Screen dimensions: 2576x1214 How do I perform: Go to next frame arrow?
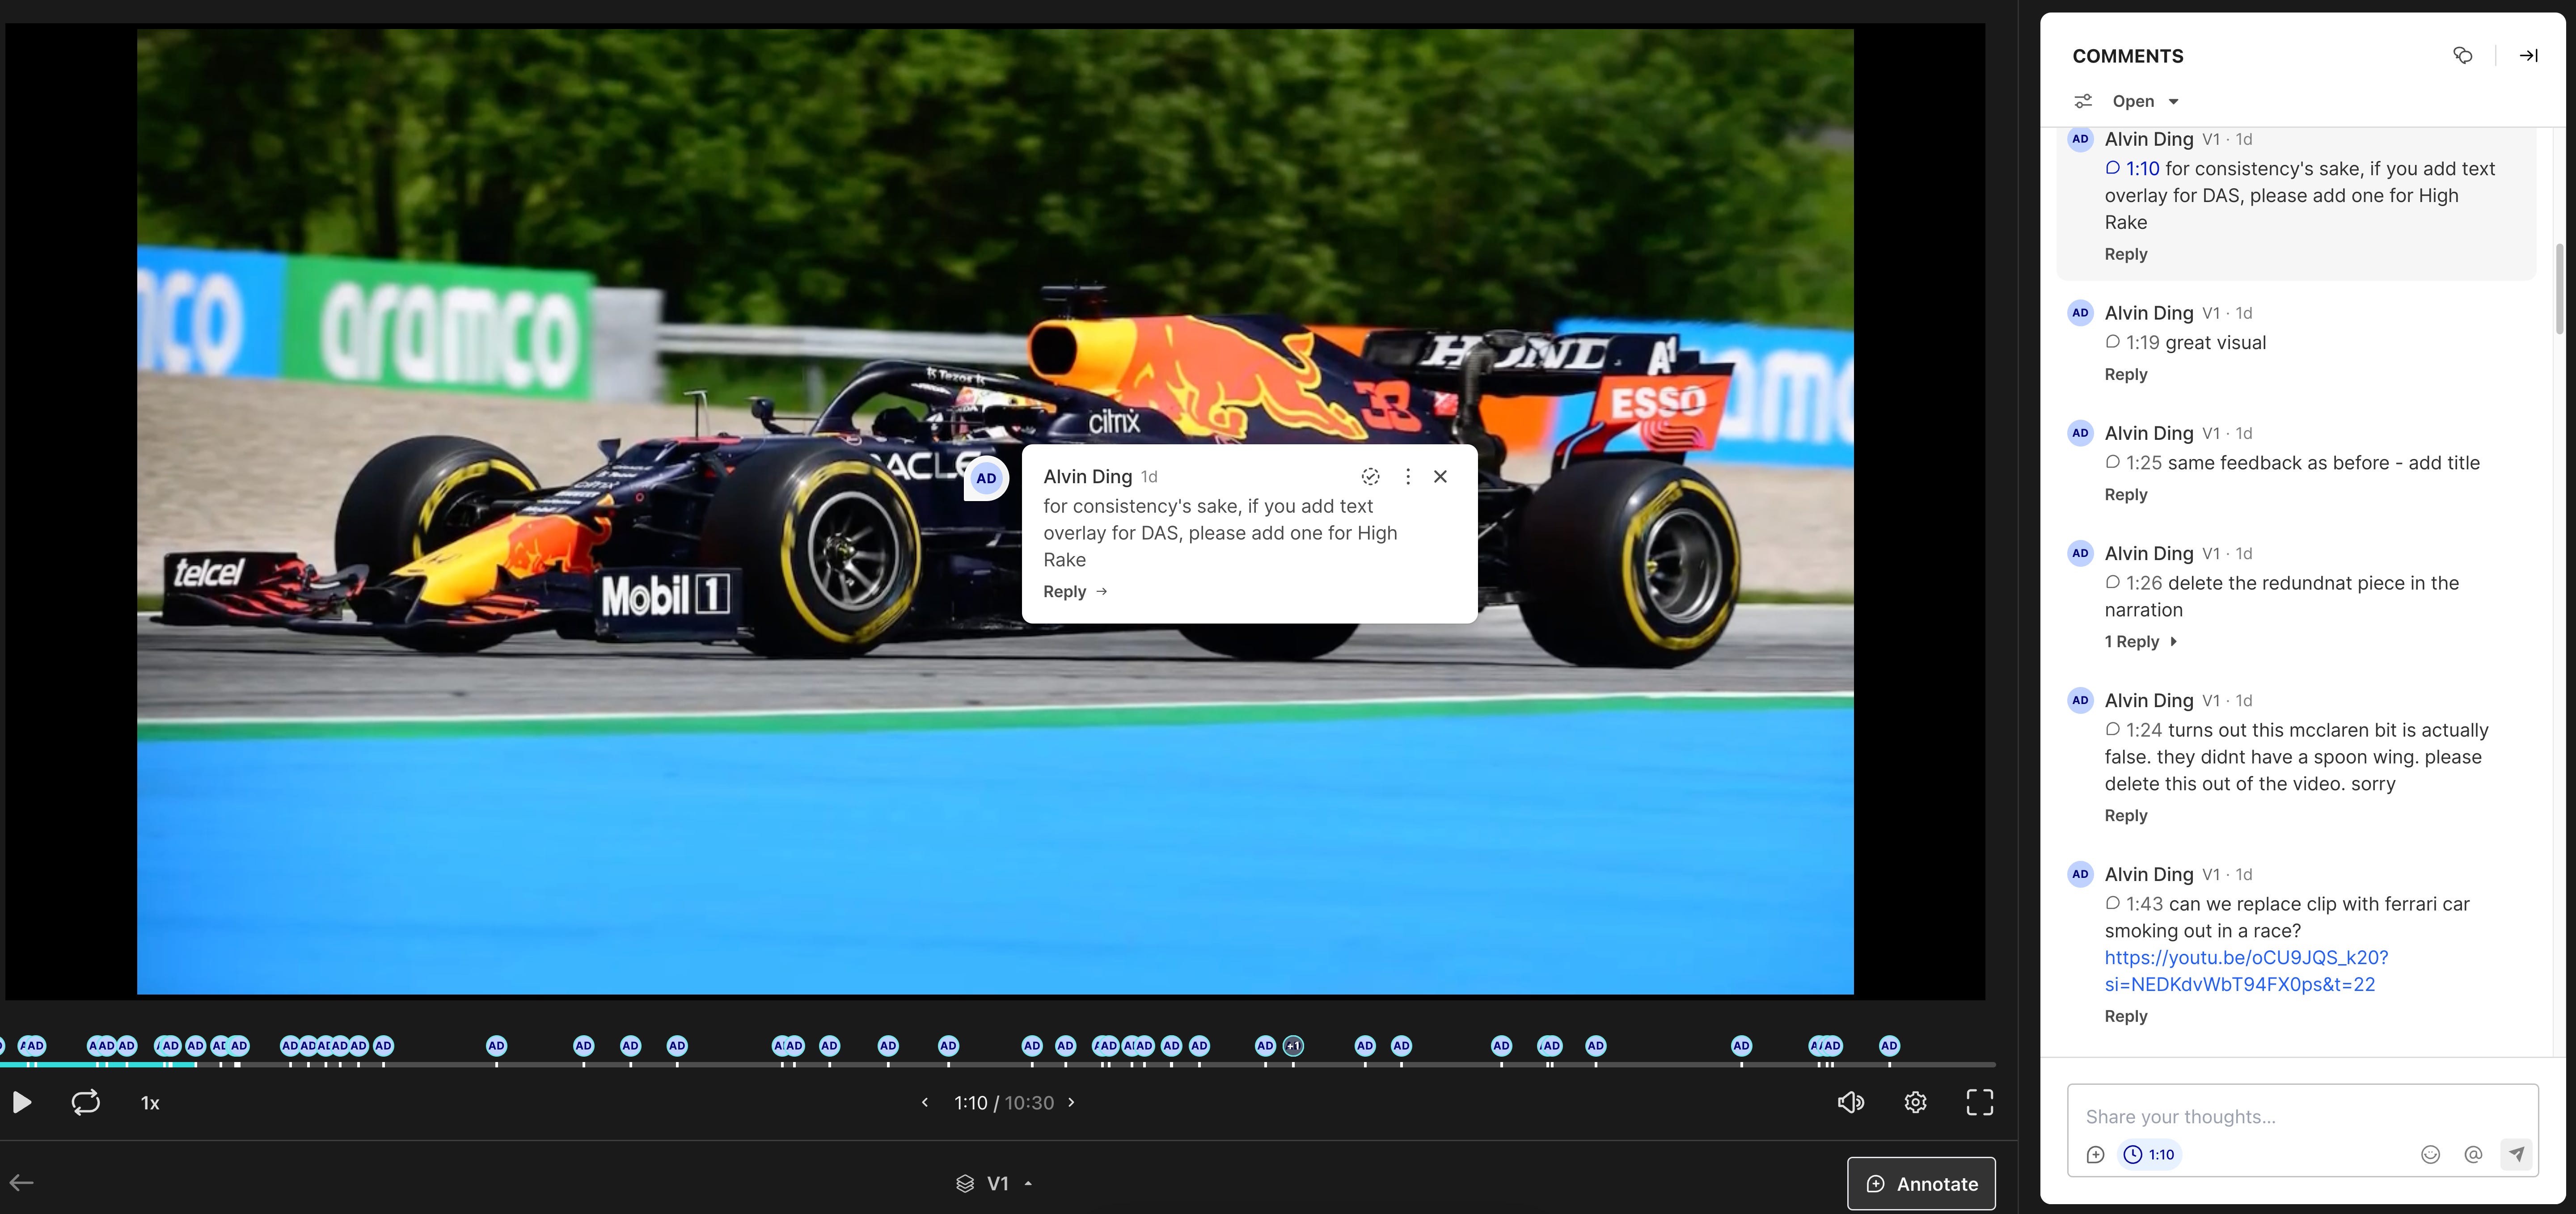coord(1071,1102)
